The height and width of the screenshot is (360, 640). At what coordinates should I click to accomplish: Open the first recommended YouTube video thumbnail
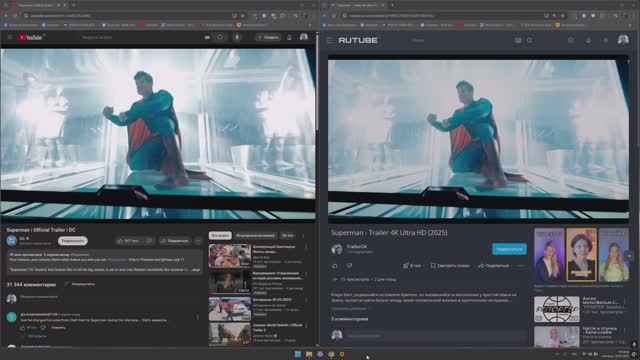click(x=230, y=256)
